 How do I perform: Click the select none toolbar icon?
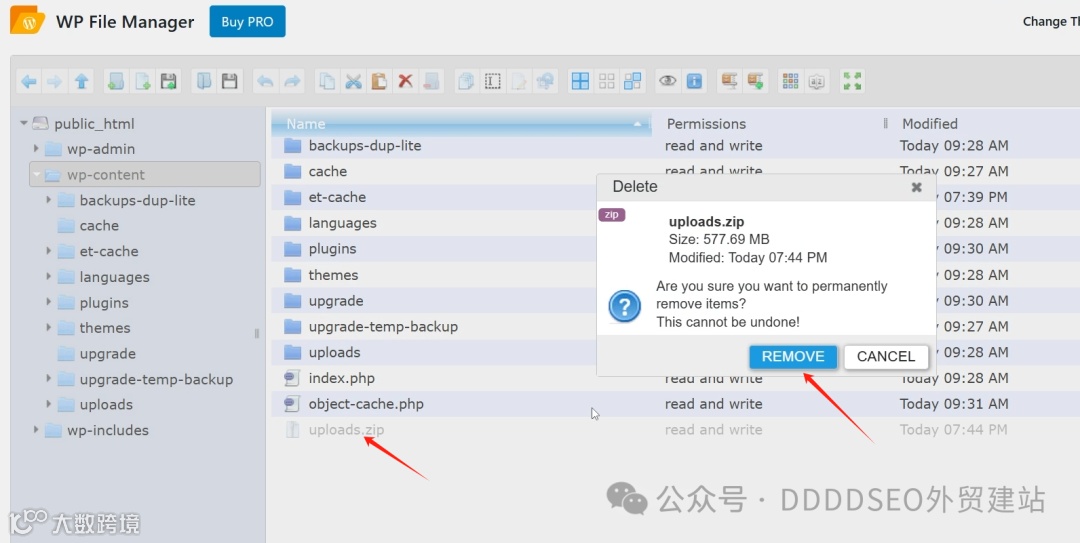607,81
